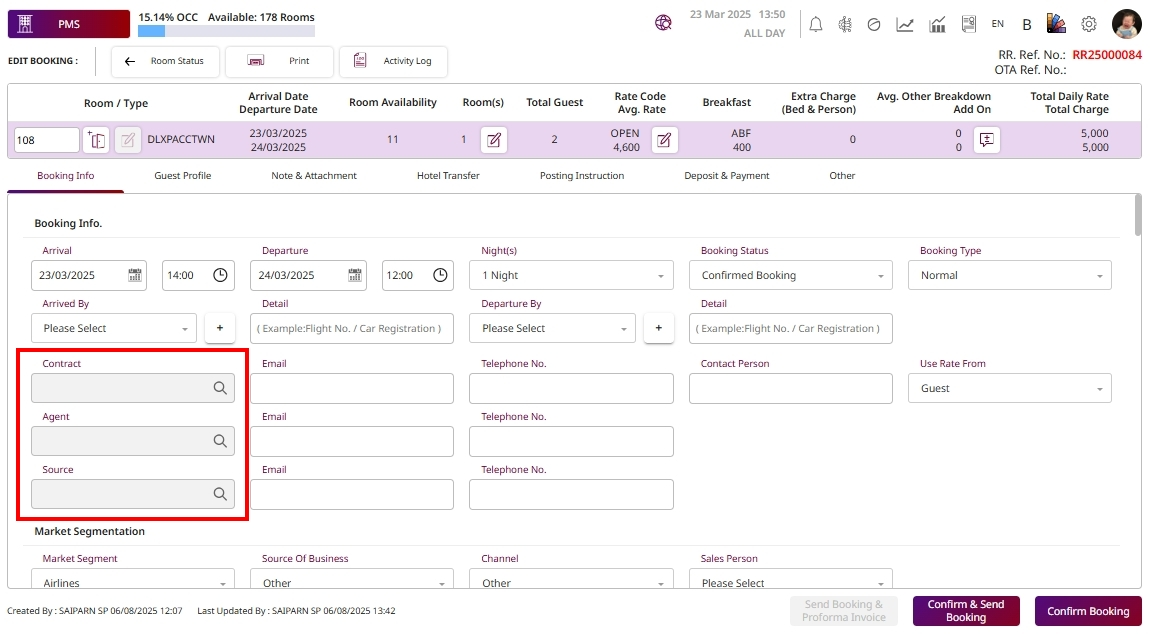Edit the number of rooms

point(493,140)
